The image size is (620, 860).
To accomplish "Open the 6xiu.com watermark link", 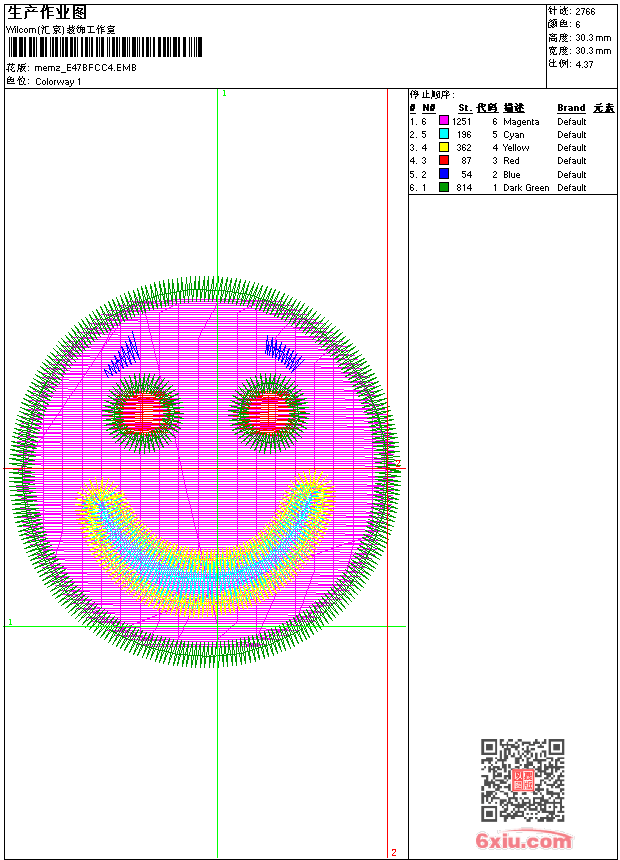I will (524, 841).
